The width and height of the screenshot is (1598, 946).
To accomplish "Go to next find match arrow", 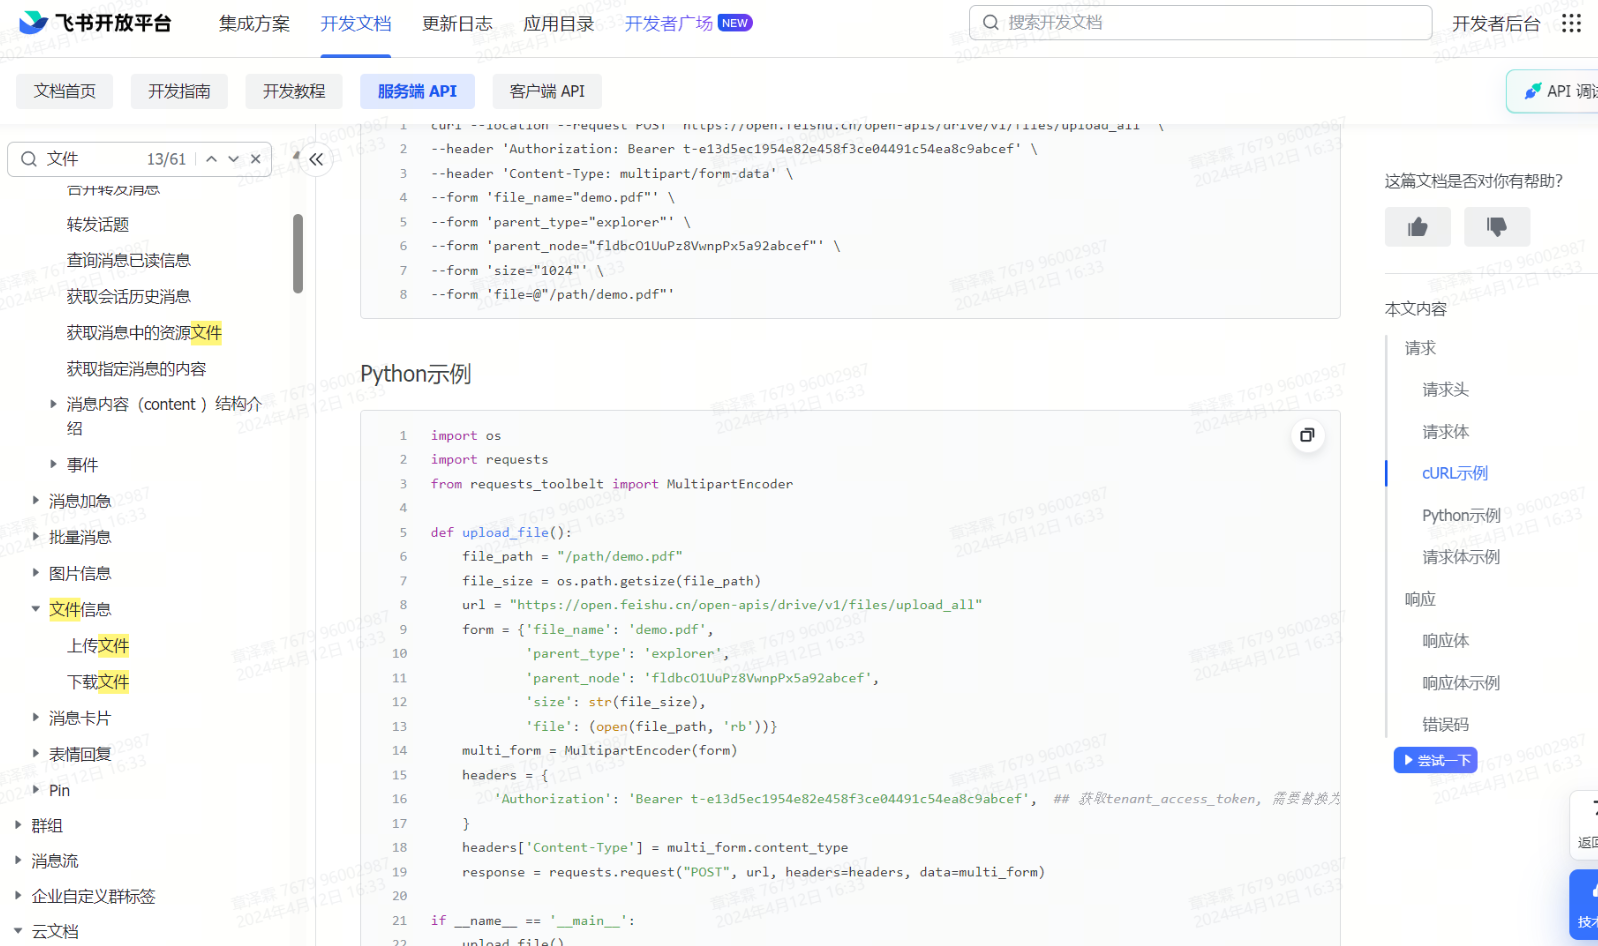I will tap(233, 159).
